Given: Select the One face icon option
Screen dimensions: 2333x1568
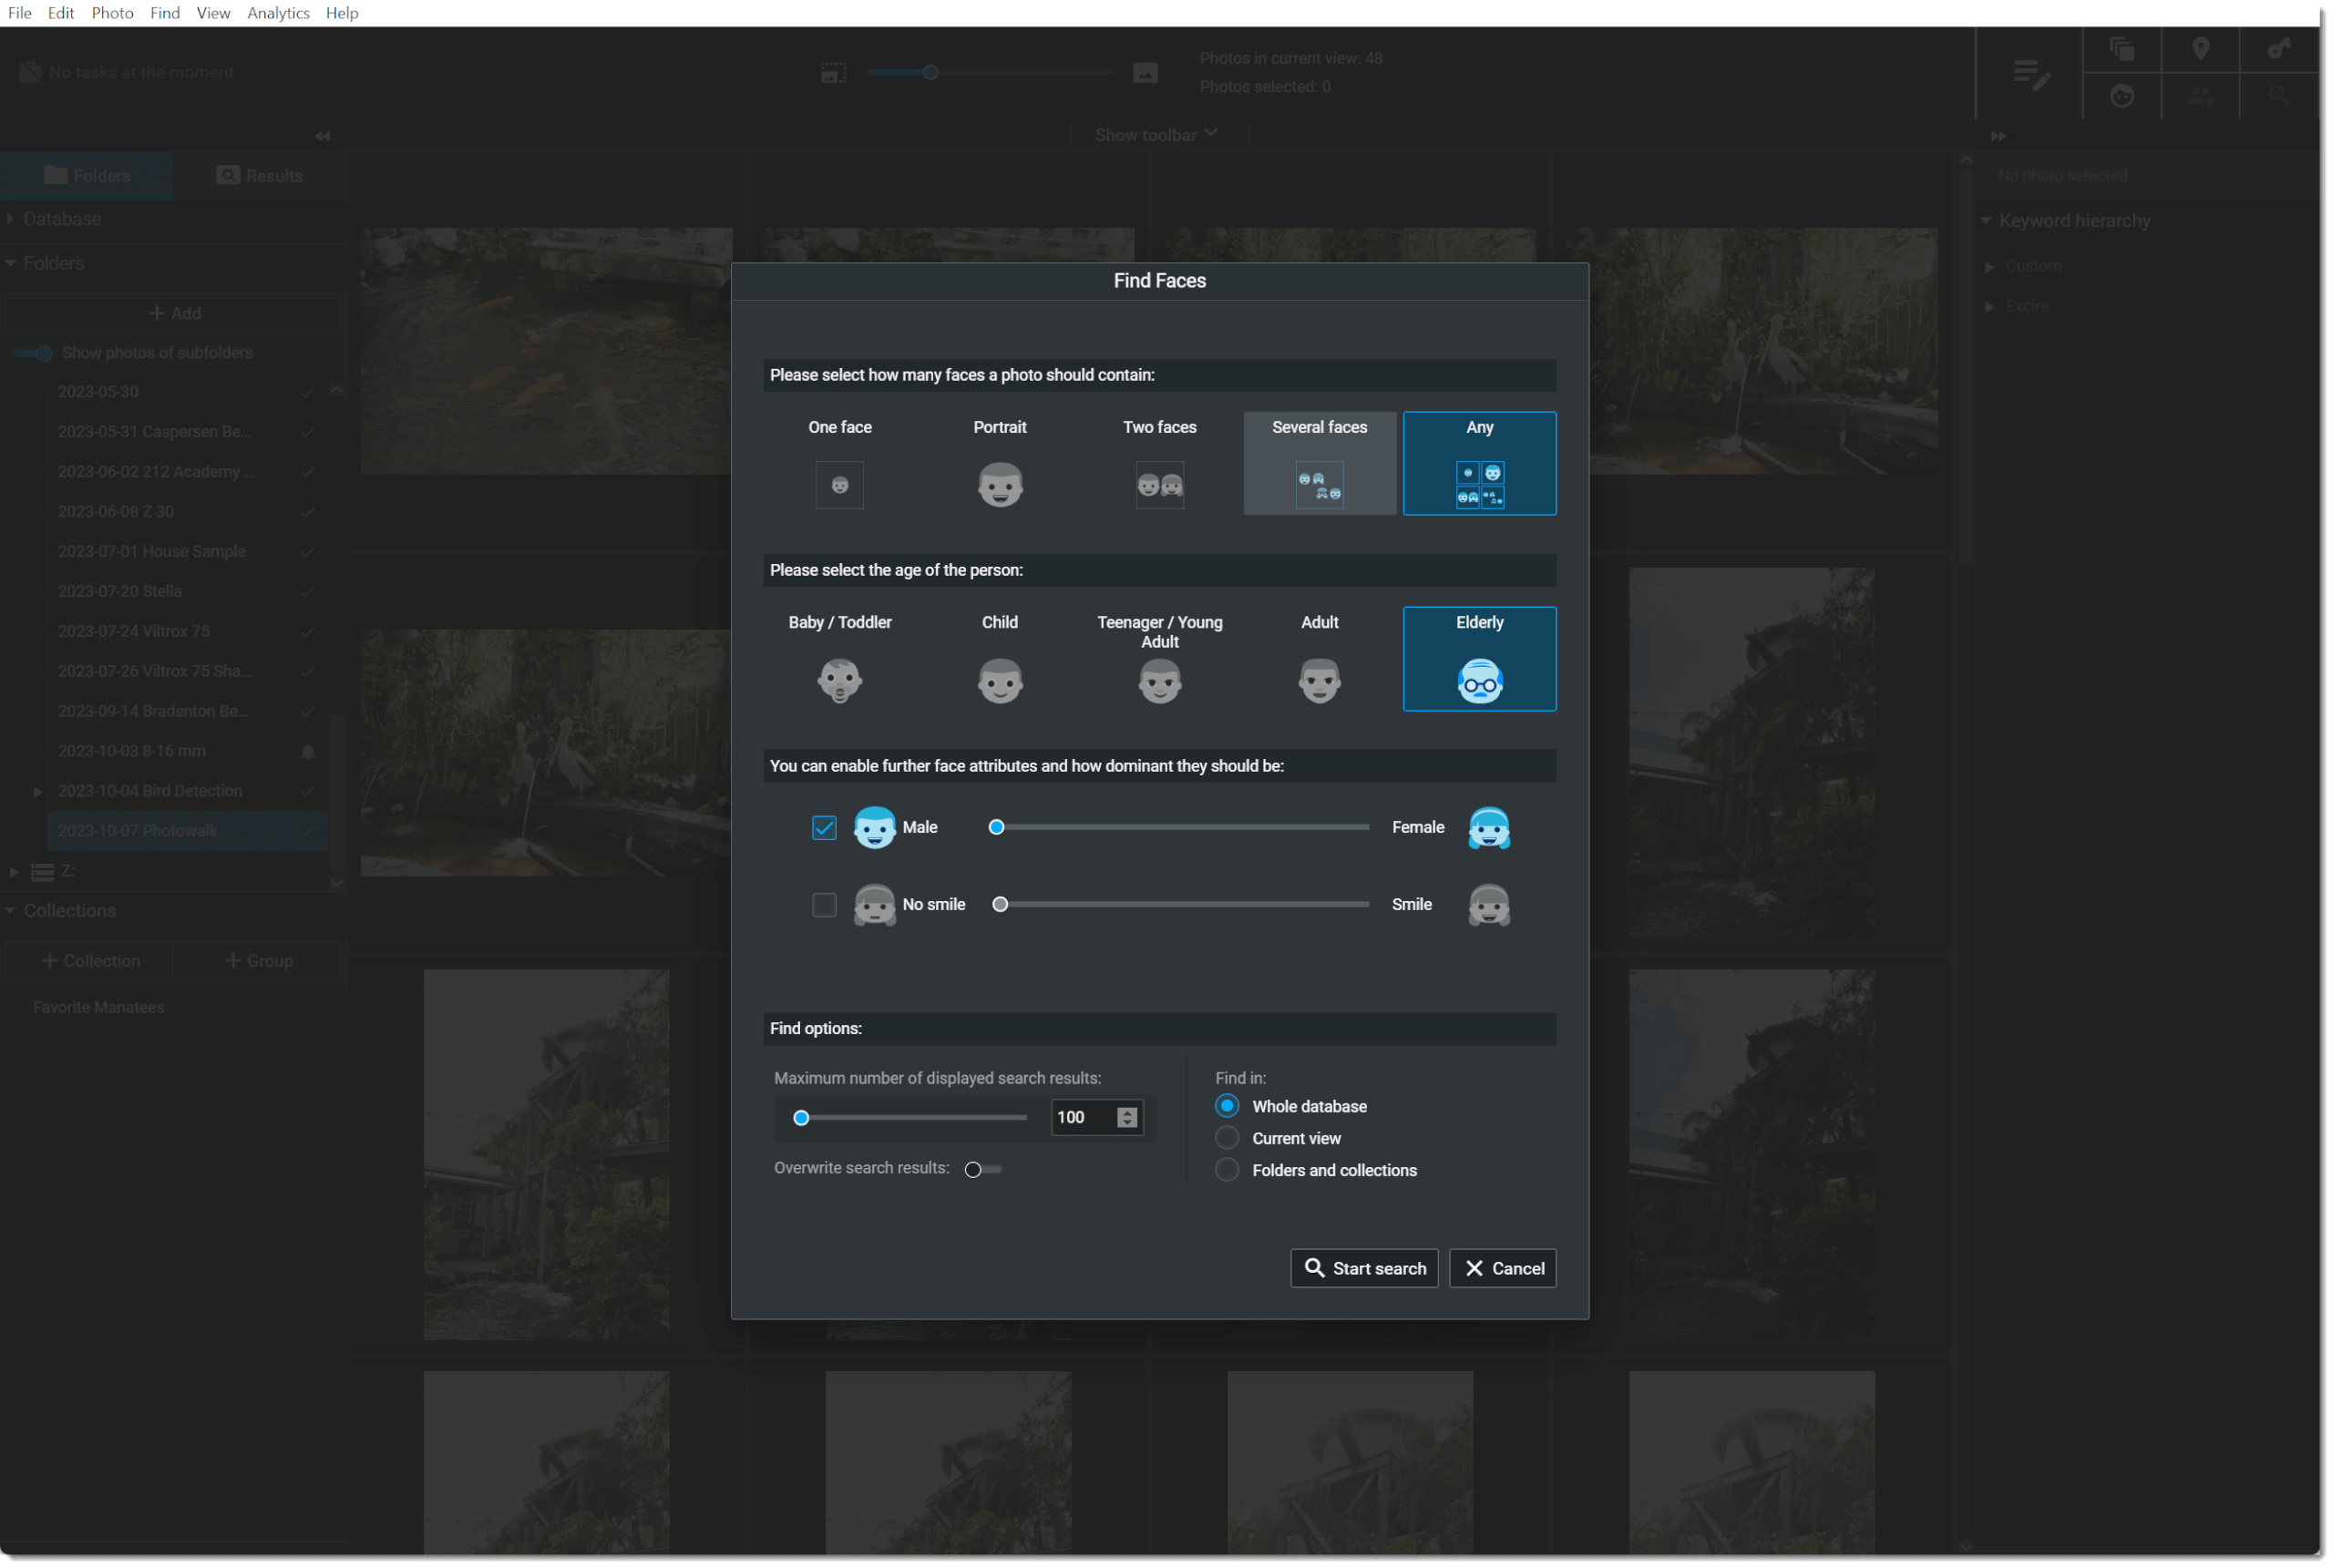Looking at the screenshot, I should coord(839,485).
